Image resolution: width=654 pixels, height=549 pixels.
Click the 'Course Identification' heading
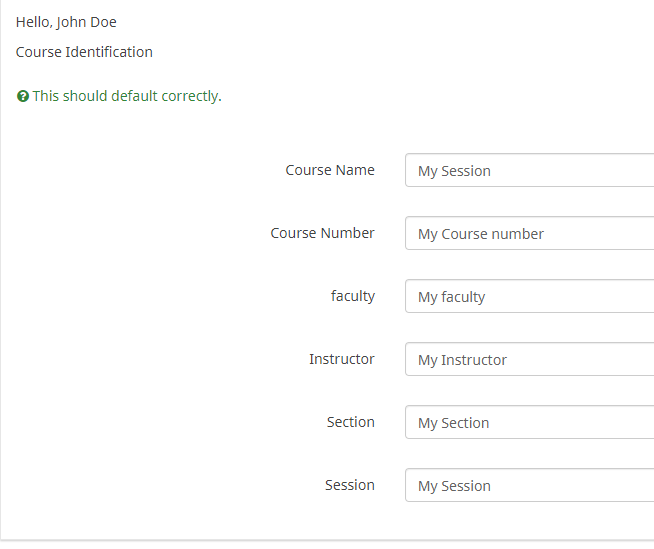pos(84,52)
